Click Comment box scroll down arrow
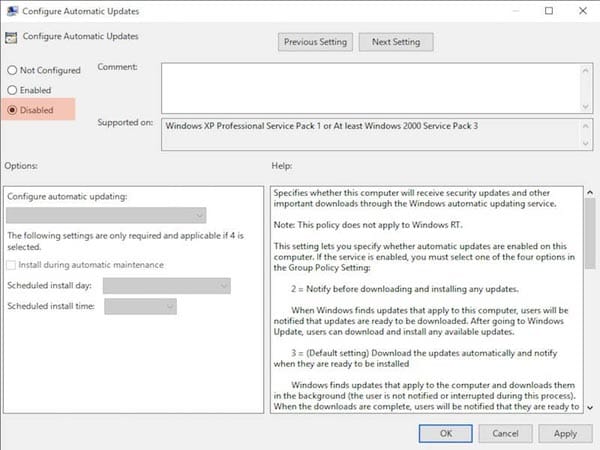 [585, 106]
